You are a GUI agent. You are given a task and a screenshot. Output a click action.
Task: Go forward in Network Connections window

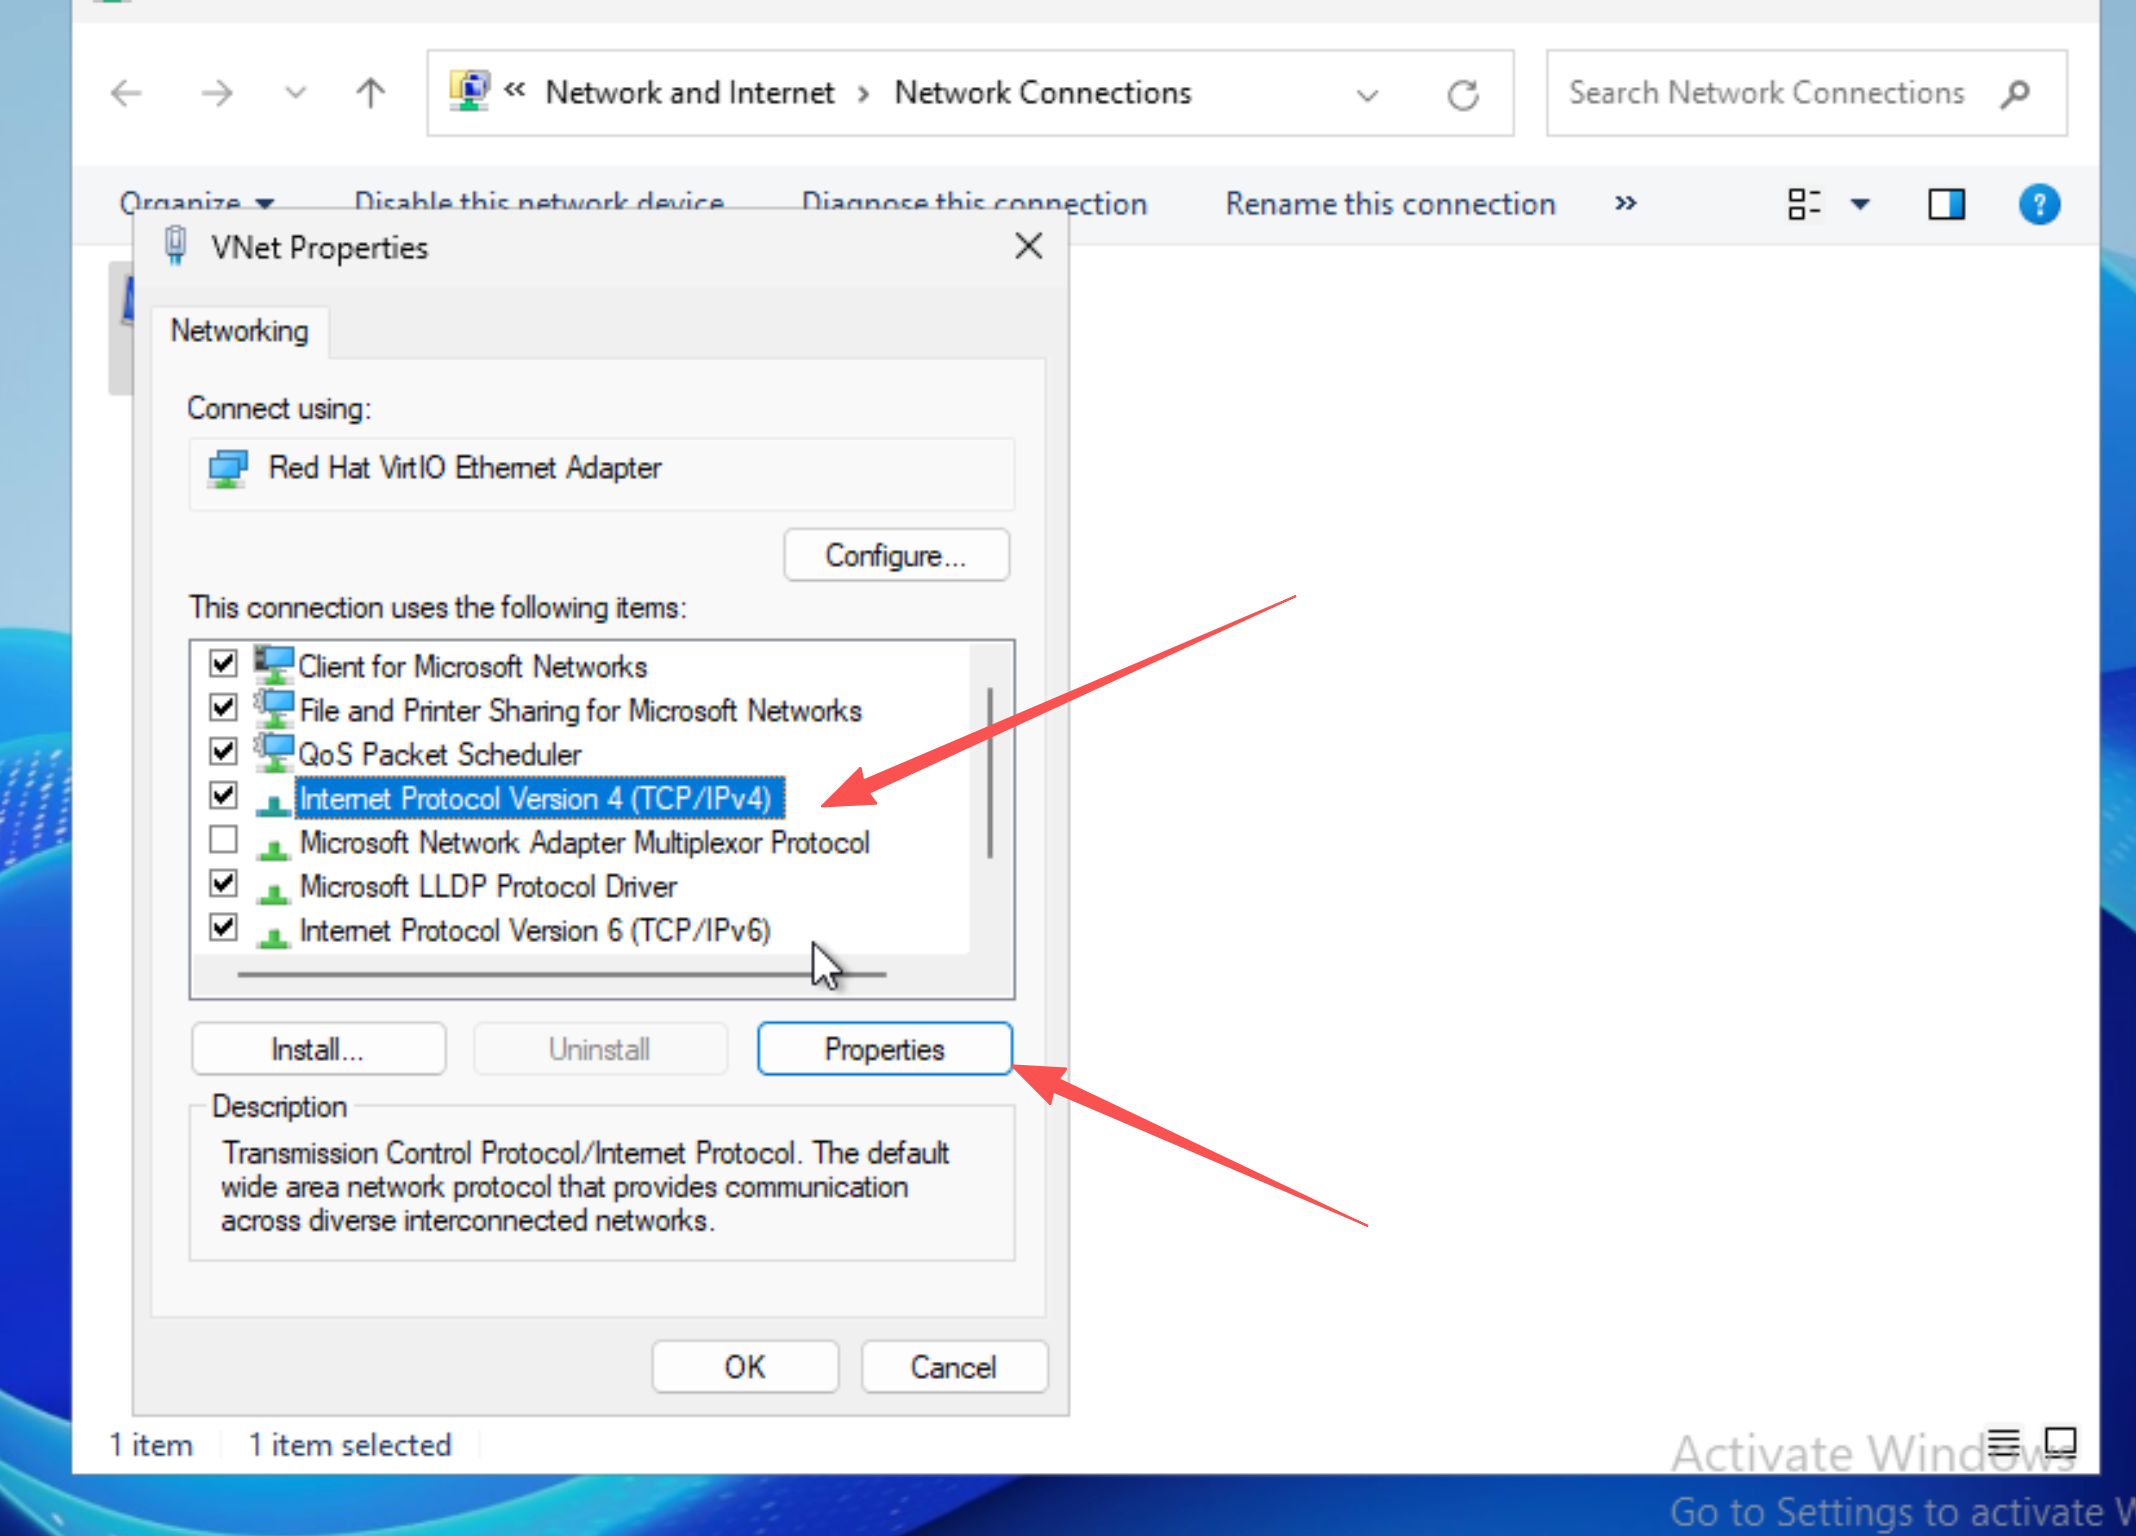tap(216, 94)
